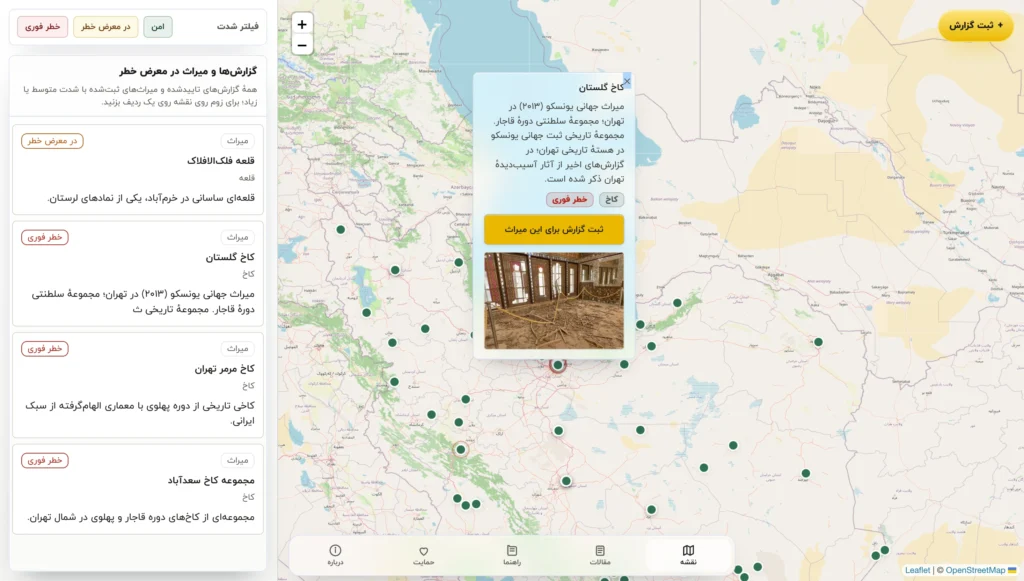Click the خطر فوری tag inside the popup
Image resolution: width=1024 pixels, height=581 pixels.
tap(569, 200)
